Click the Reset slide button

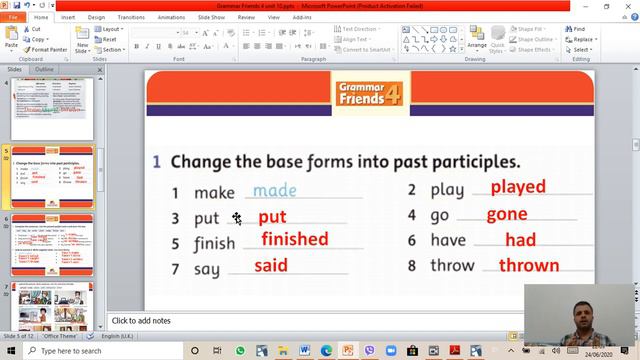point(106,40)
